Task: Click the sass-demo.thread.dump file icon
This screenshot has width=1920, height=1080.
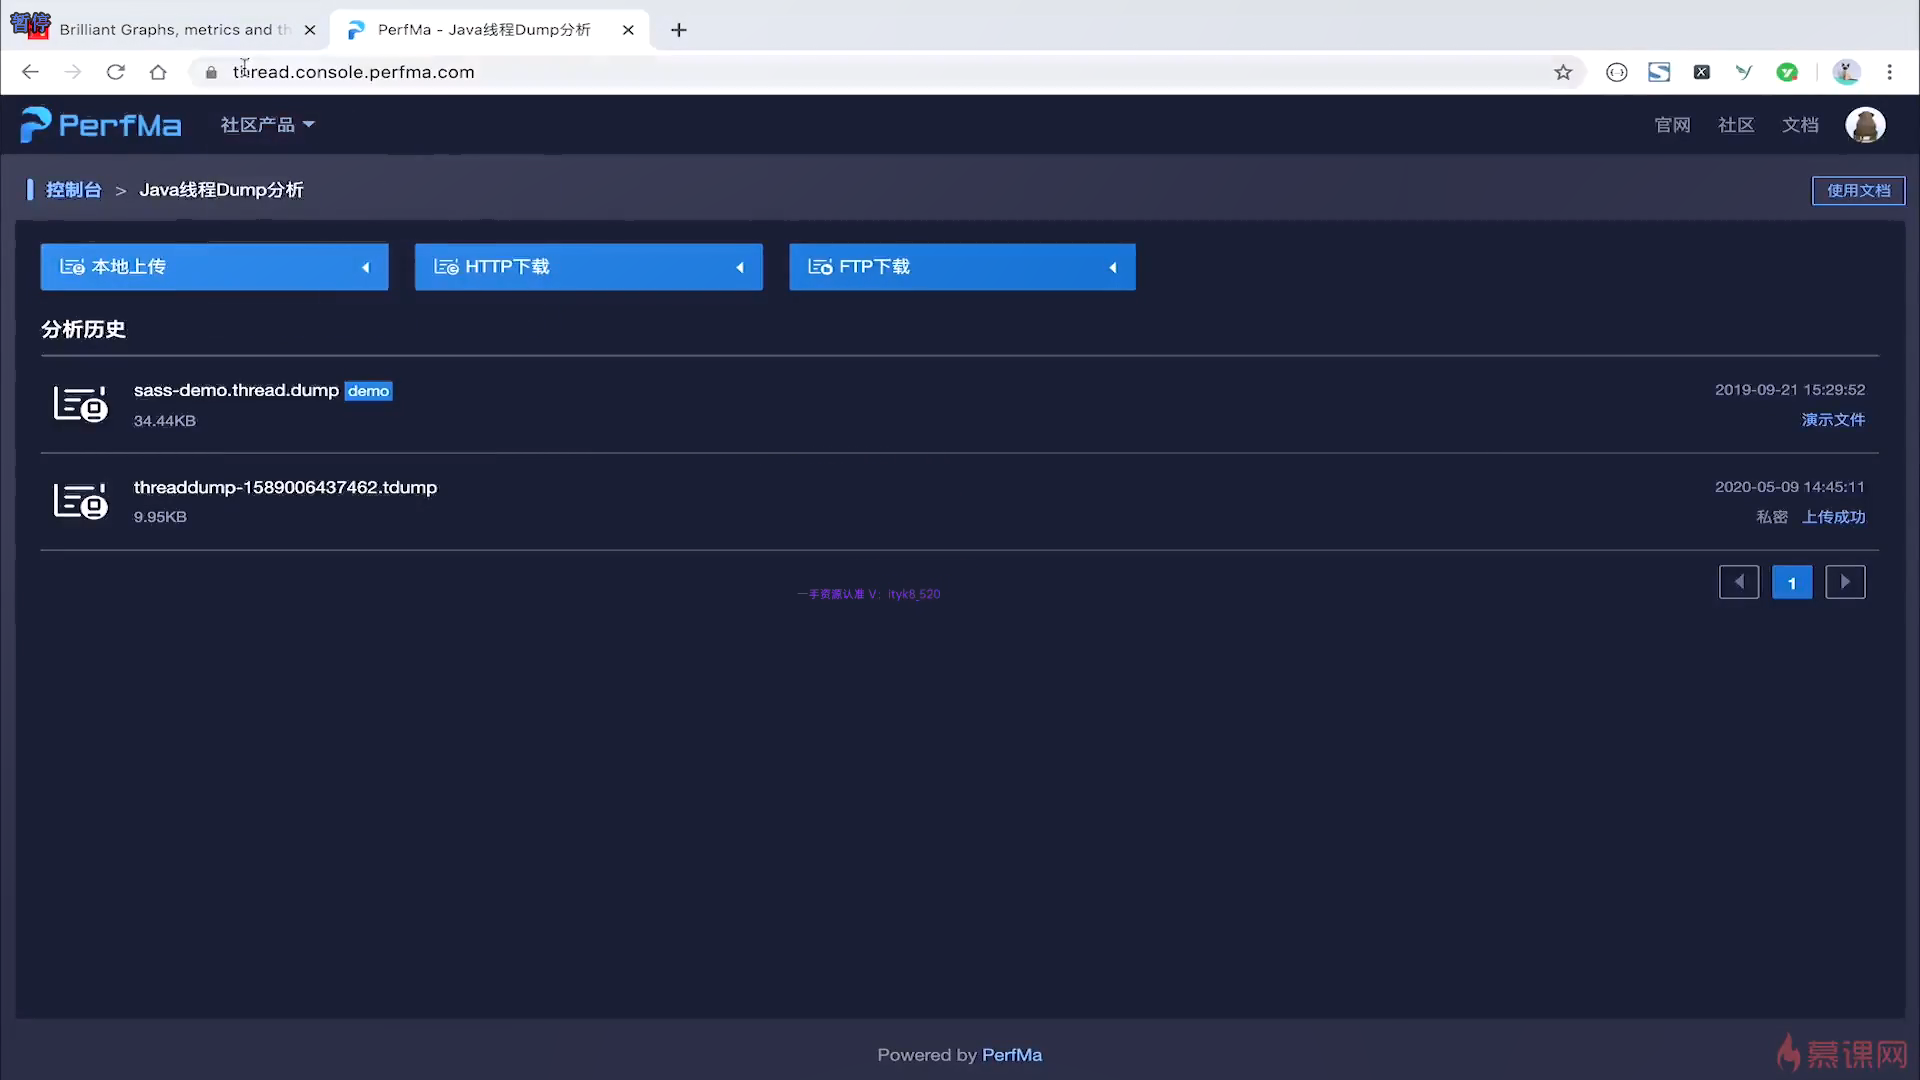Action: click(80, 404)
